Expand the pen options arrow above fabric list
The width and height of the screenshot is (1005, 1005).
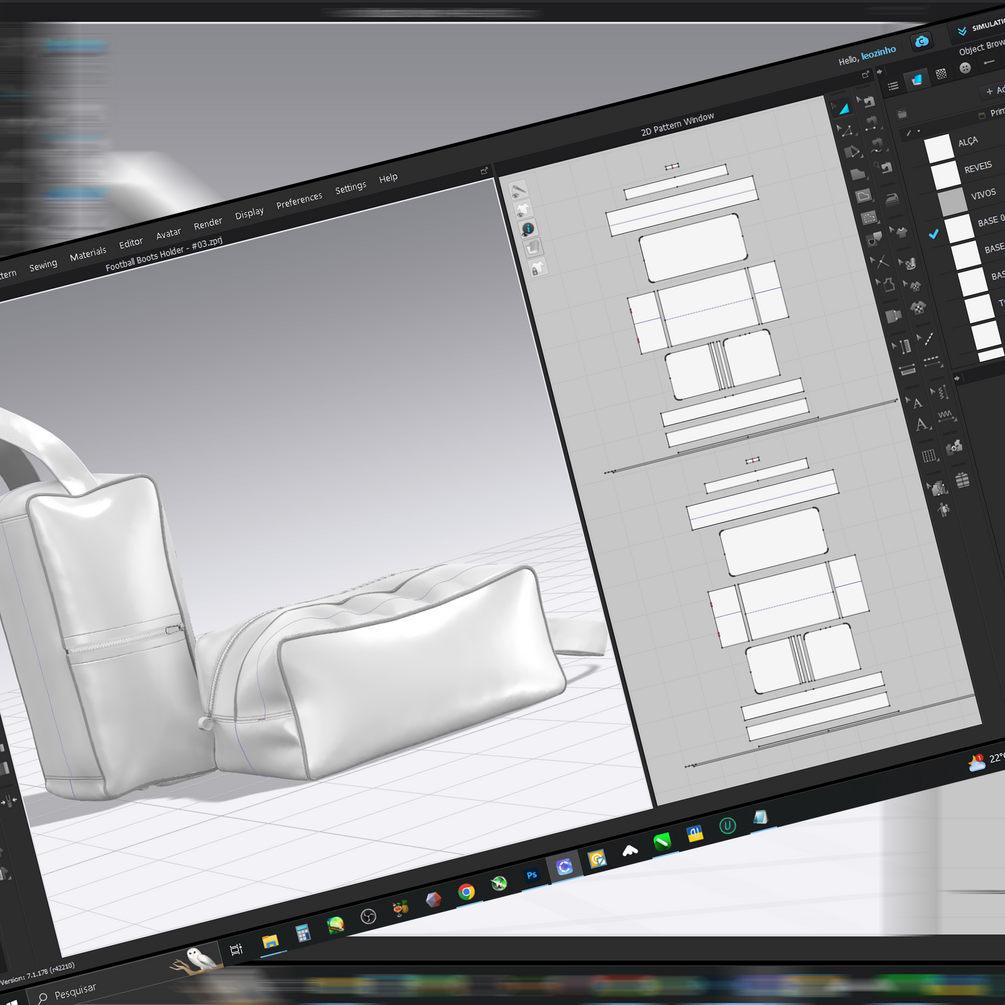click(x=918, y=131)
